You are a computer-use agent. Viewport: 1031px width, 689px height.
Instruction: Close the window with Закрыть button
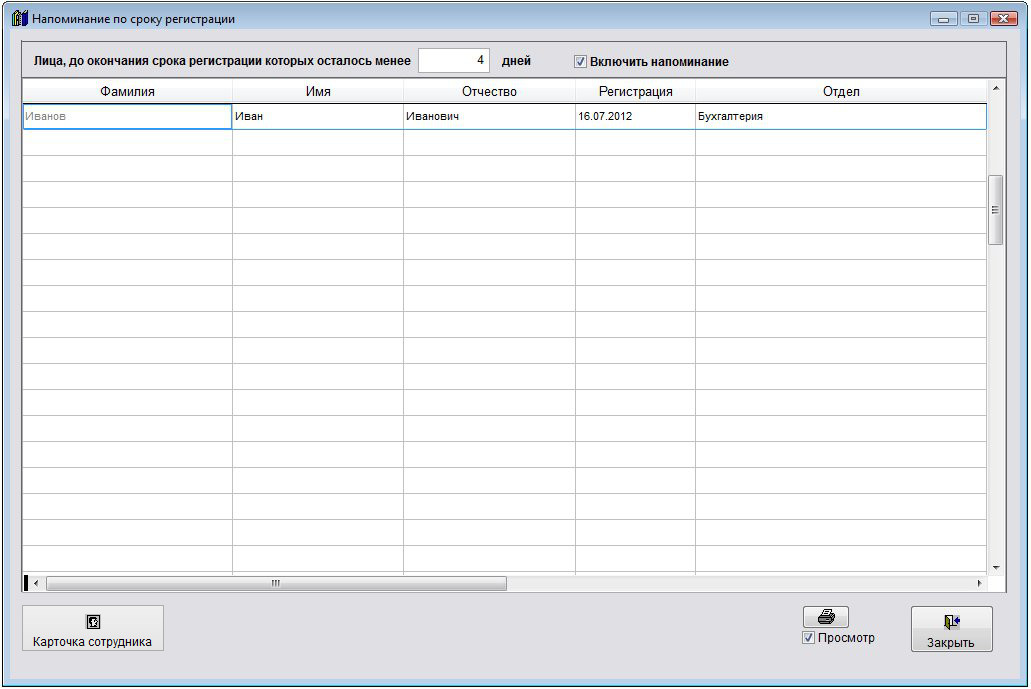951,629
